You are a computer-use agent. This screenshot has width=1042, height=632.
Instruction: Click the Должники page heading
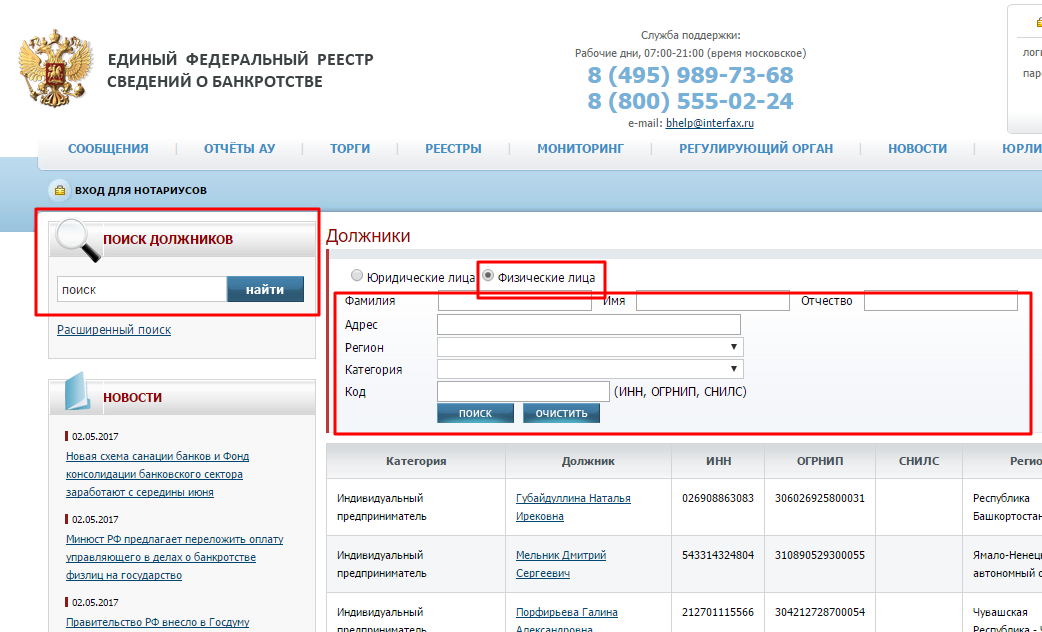coord(368,236)
